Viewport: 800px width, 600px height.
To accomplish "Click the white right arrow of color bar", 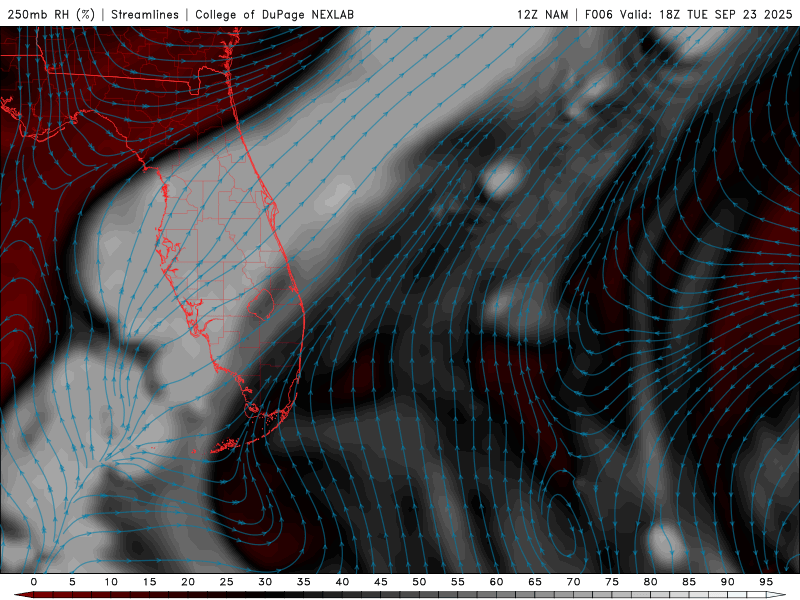I will [x=776, y=595].
